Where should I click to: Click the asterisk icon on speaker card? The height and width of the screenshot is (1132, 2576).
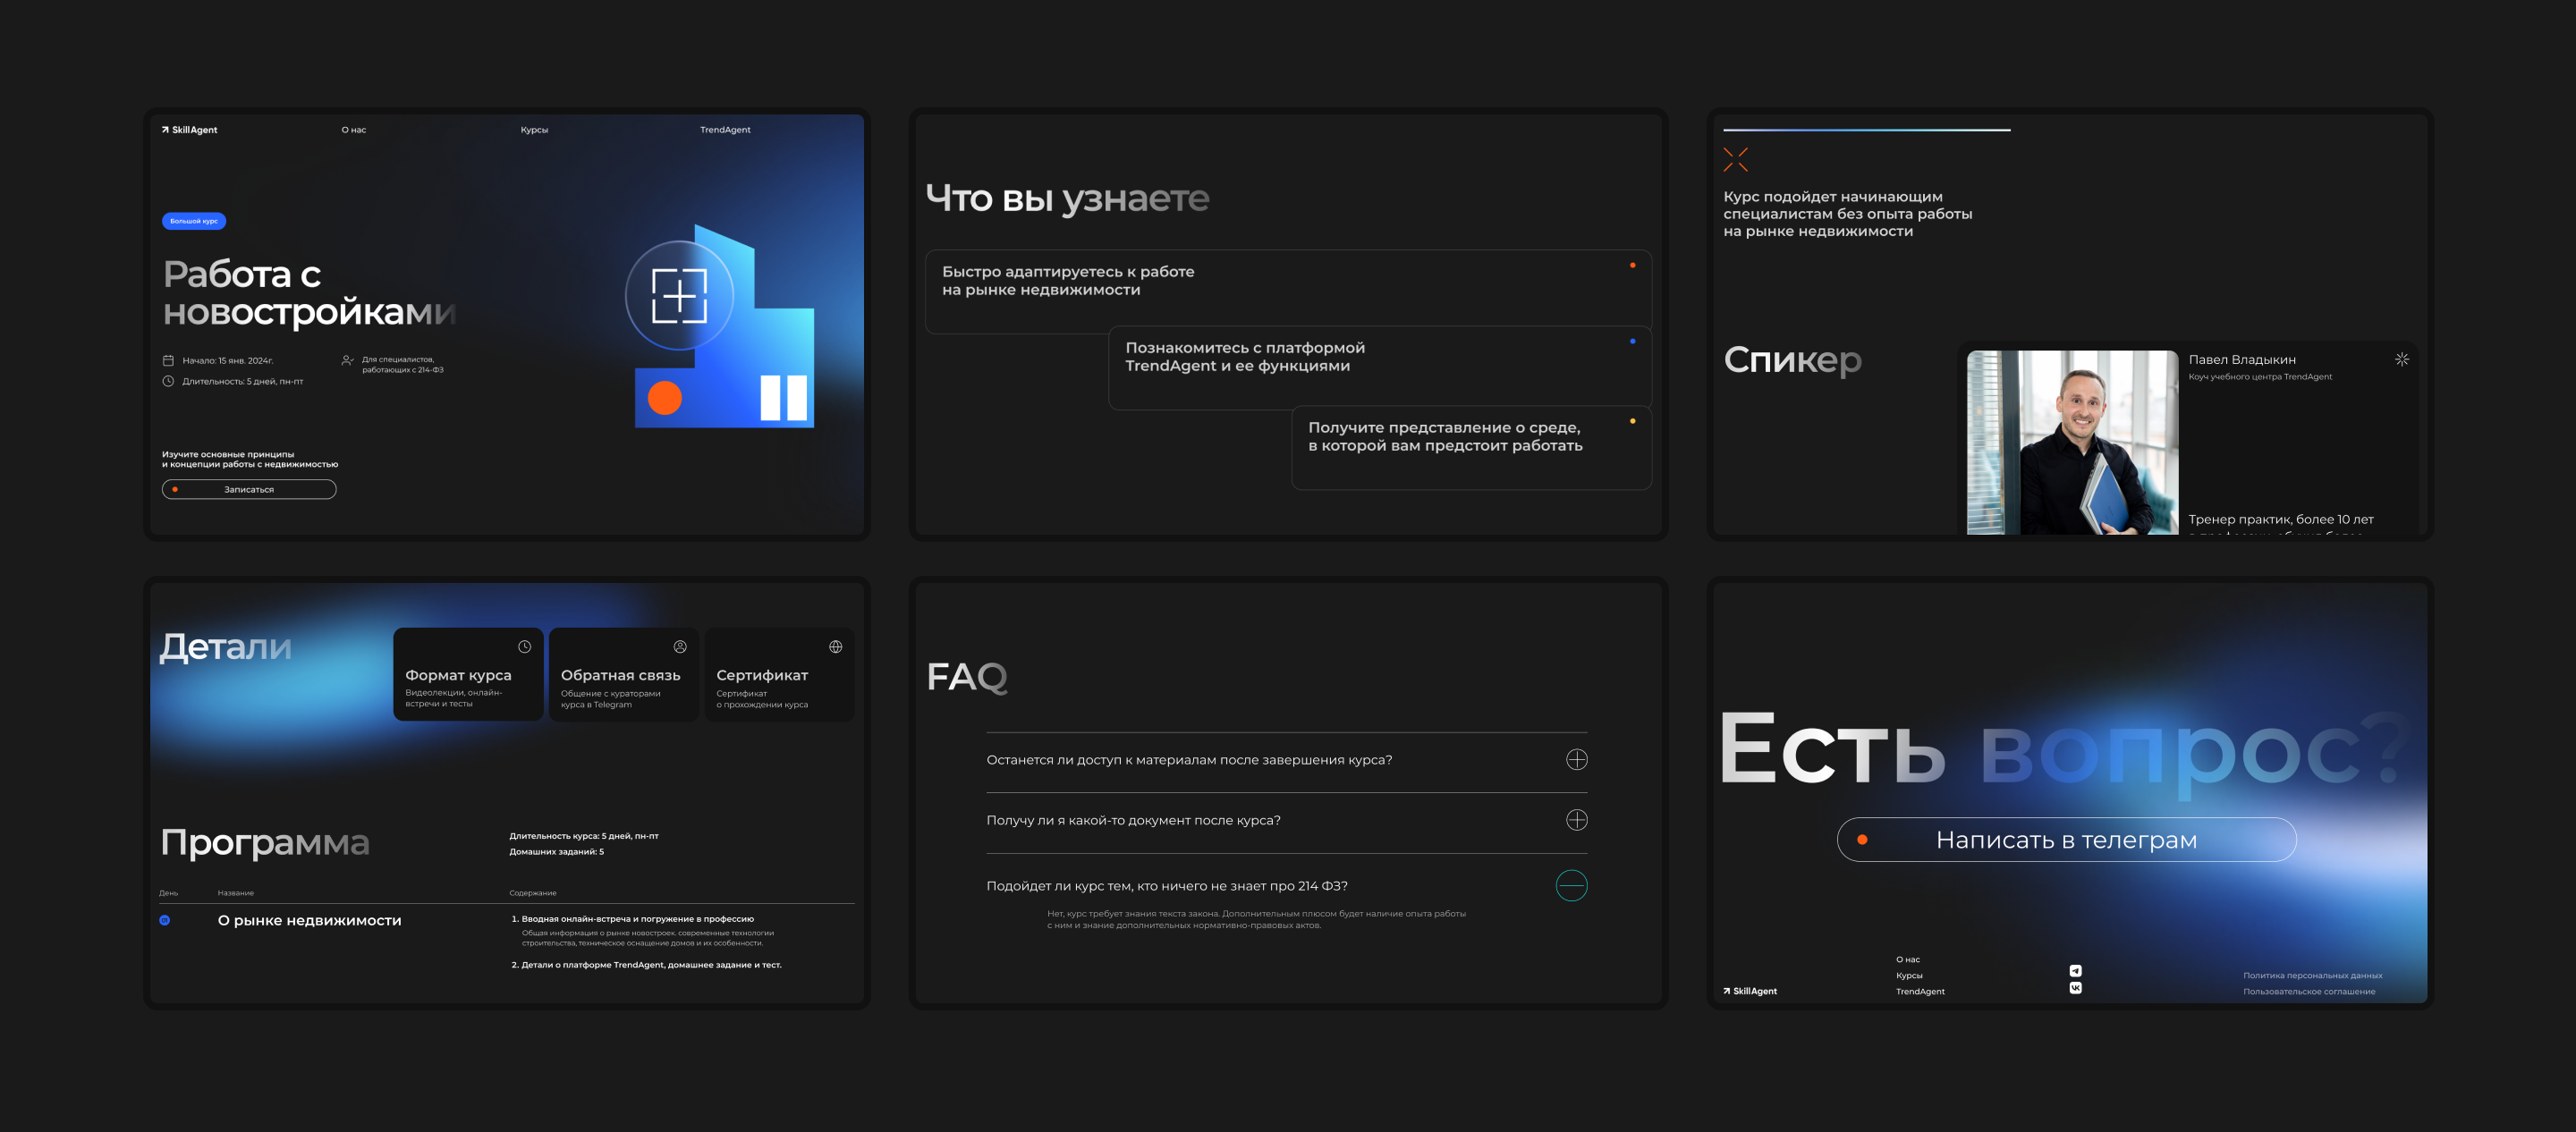tap(2401, 359)
